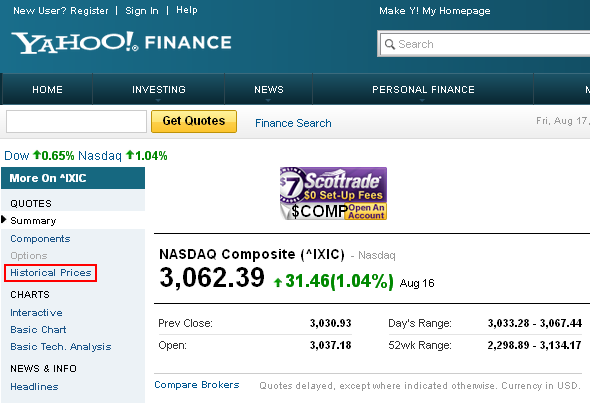Open the Finance Search link
The image size is (591, 403).
tap(293, 123)
